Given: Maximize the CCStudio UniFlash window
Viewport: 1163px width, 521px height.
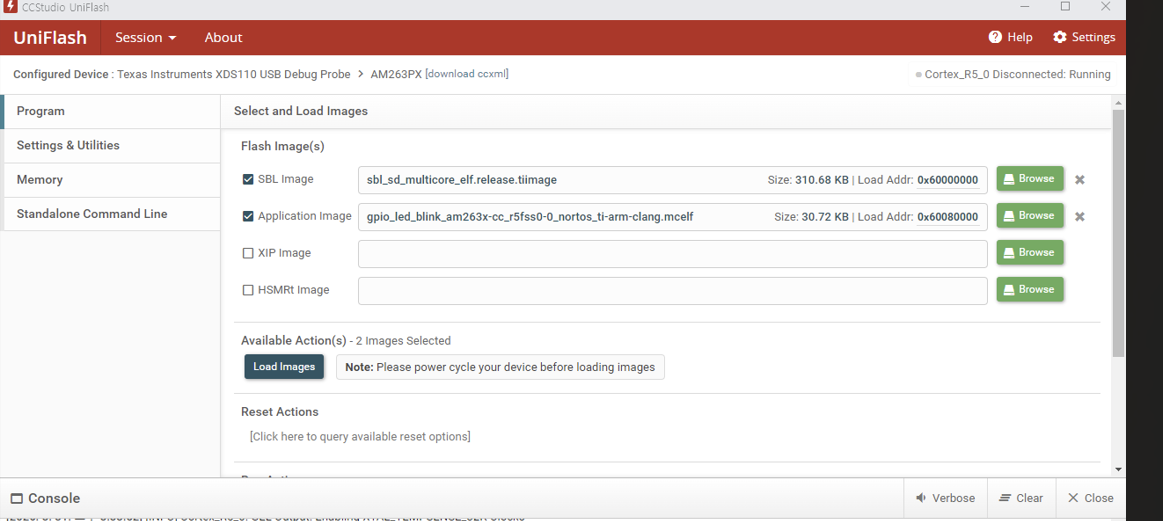Looking at the screenshot, I should click(x=1065, y=7).
